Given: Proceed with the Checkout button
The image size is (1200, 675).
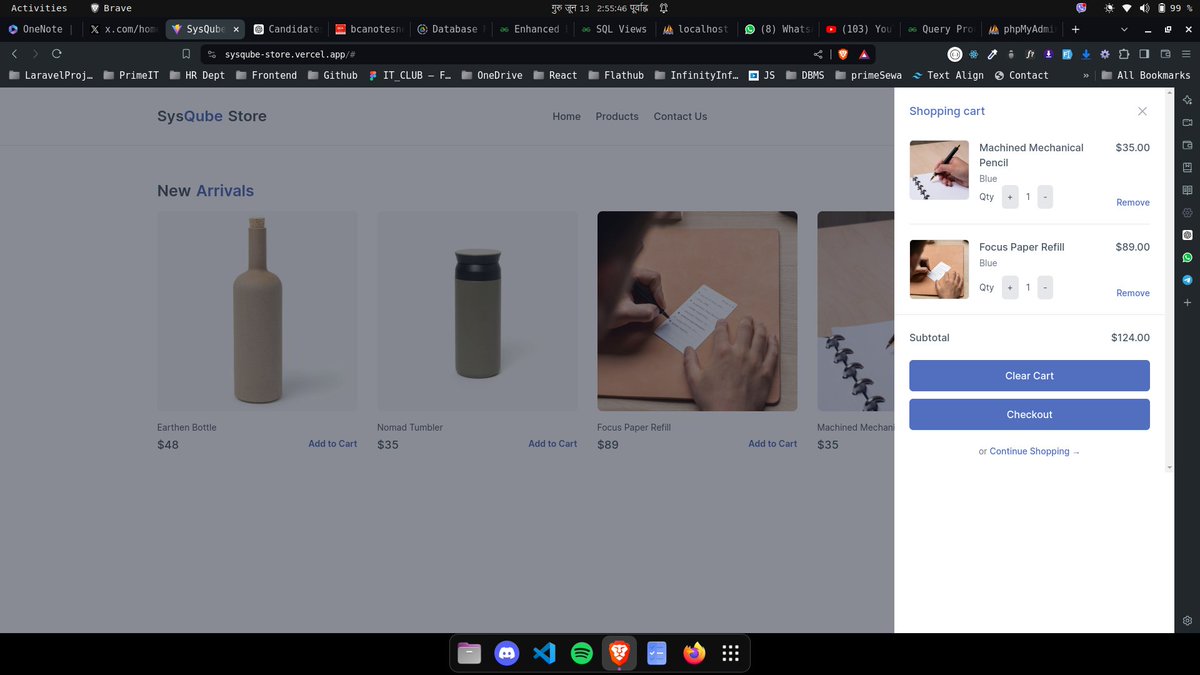Looking at the screenshot, I should (1029, 414).
